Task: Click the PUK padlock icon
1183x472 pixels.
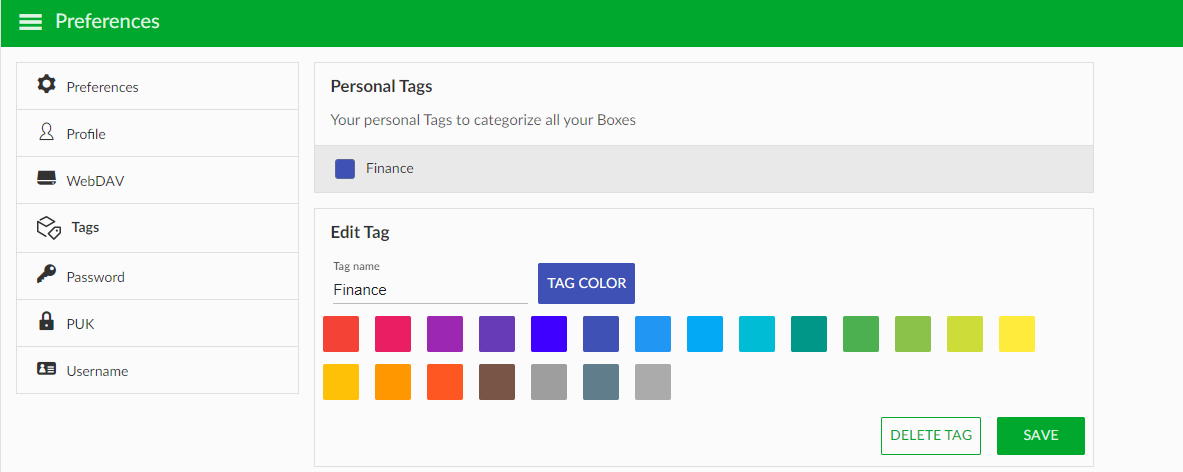Action: [x=46, y=321]
